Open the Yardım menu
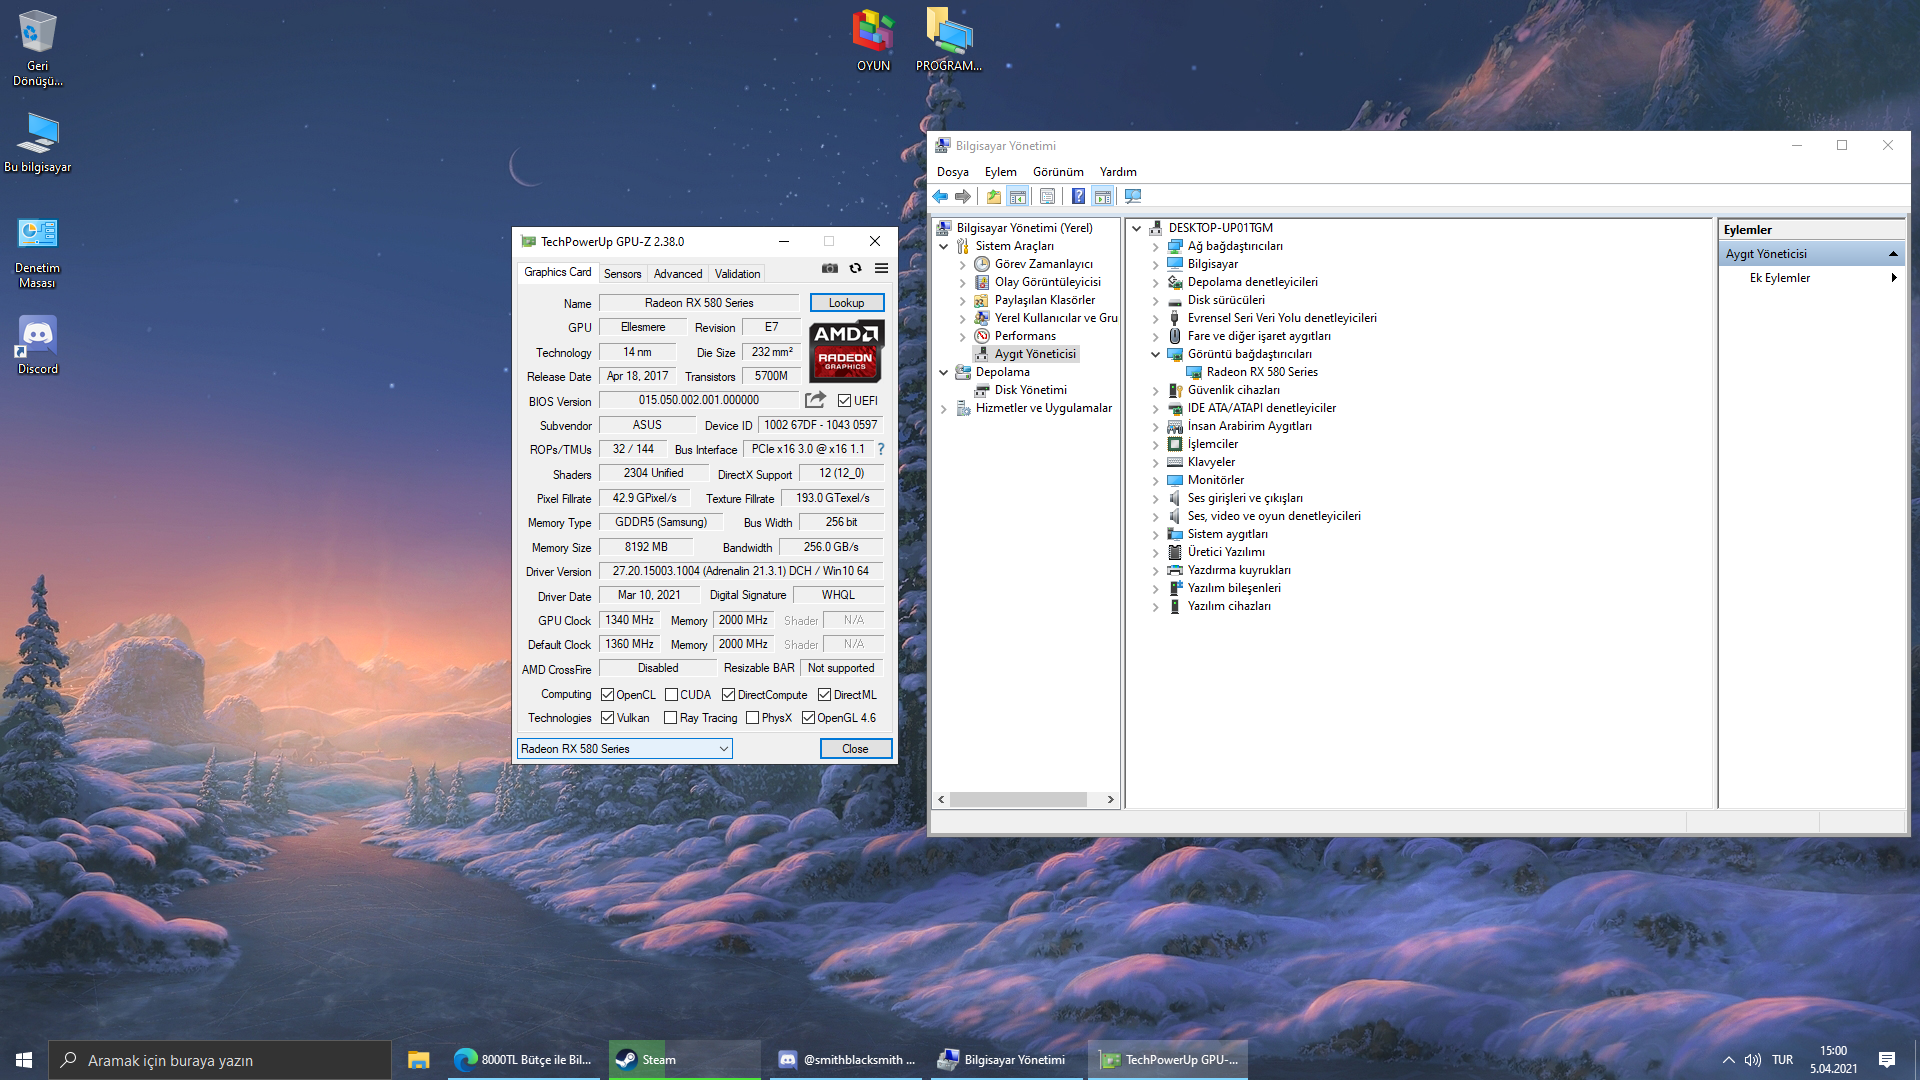This screenshot has width=1920, height=1080. tap(1118, 172)
